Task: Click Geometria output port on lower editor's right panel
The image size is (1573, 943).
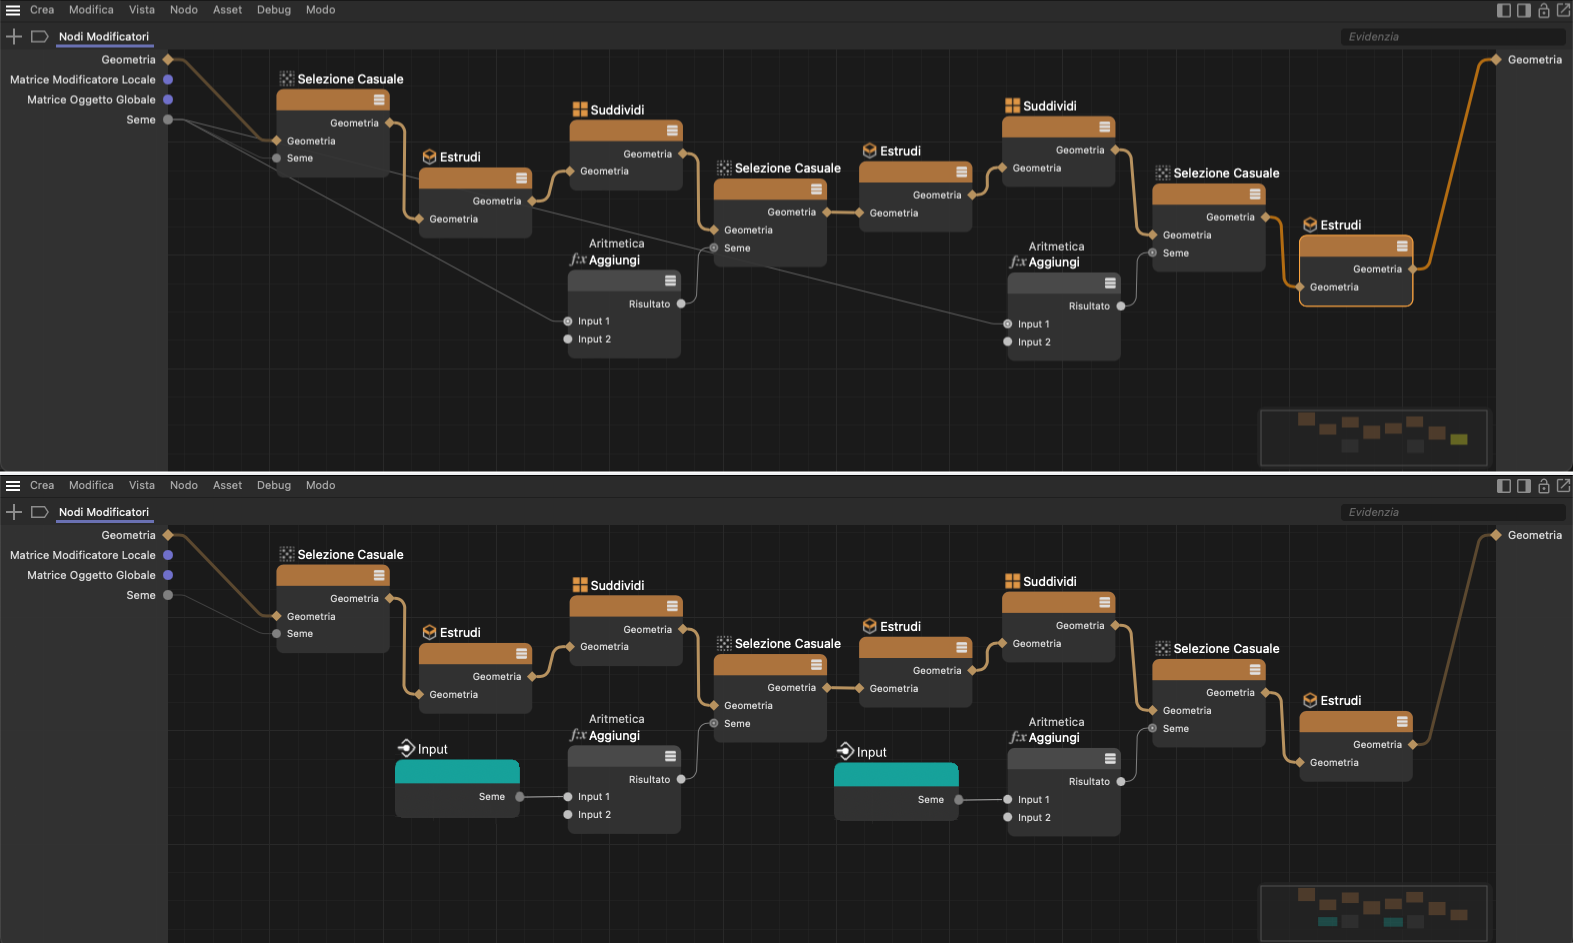Action: (x=1496, y=535)
